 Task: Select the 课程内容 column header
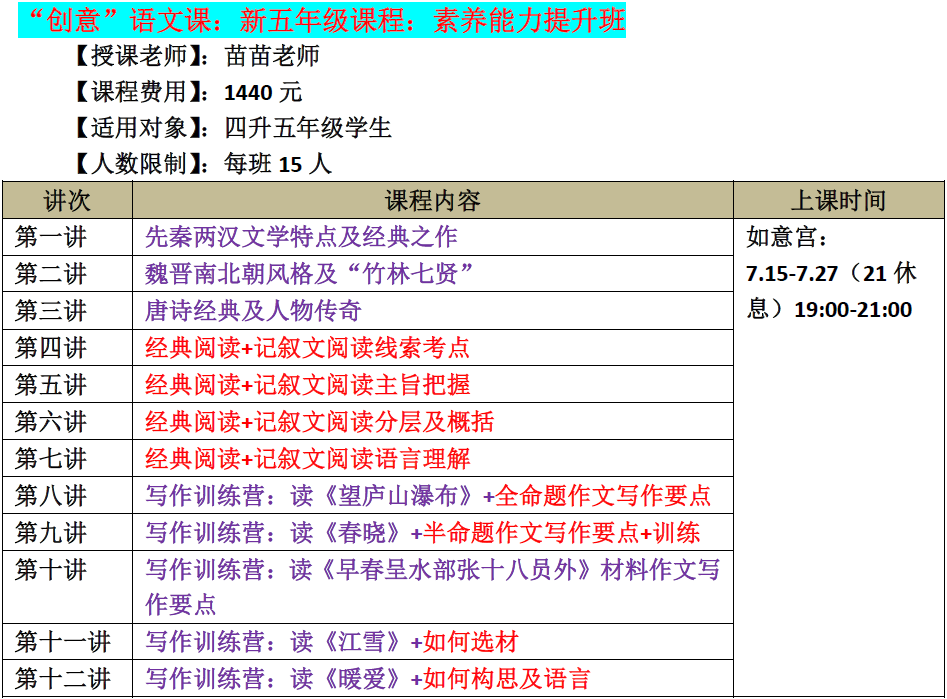click(x=432, y=200)
